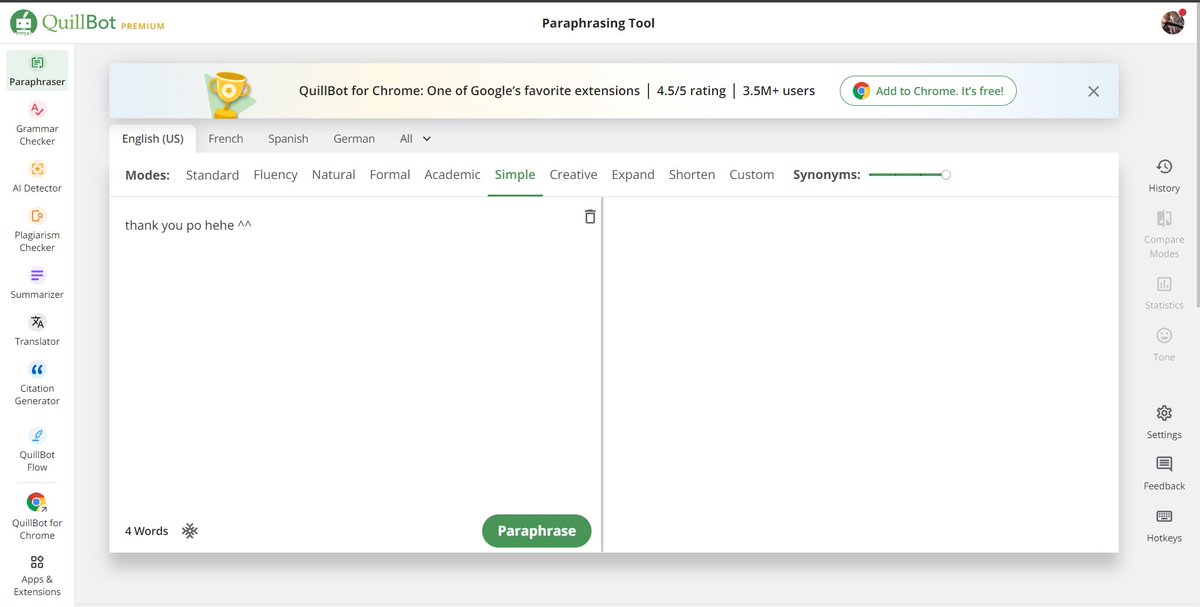Open Settings gear
The height and width of the screenshot is (607, 1200).
click(1164, 422)
